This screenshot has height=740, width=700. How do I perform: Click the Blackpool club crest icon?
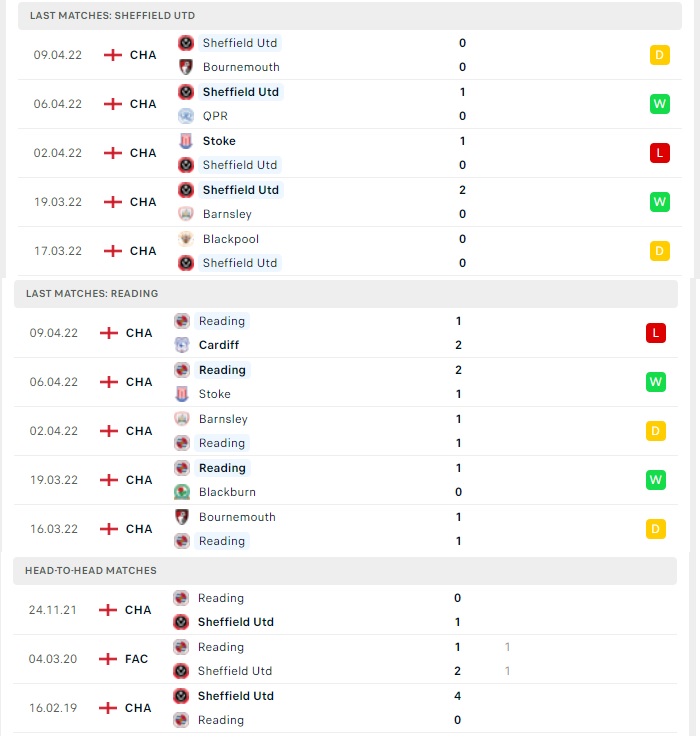click(x=186, y=239)
